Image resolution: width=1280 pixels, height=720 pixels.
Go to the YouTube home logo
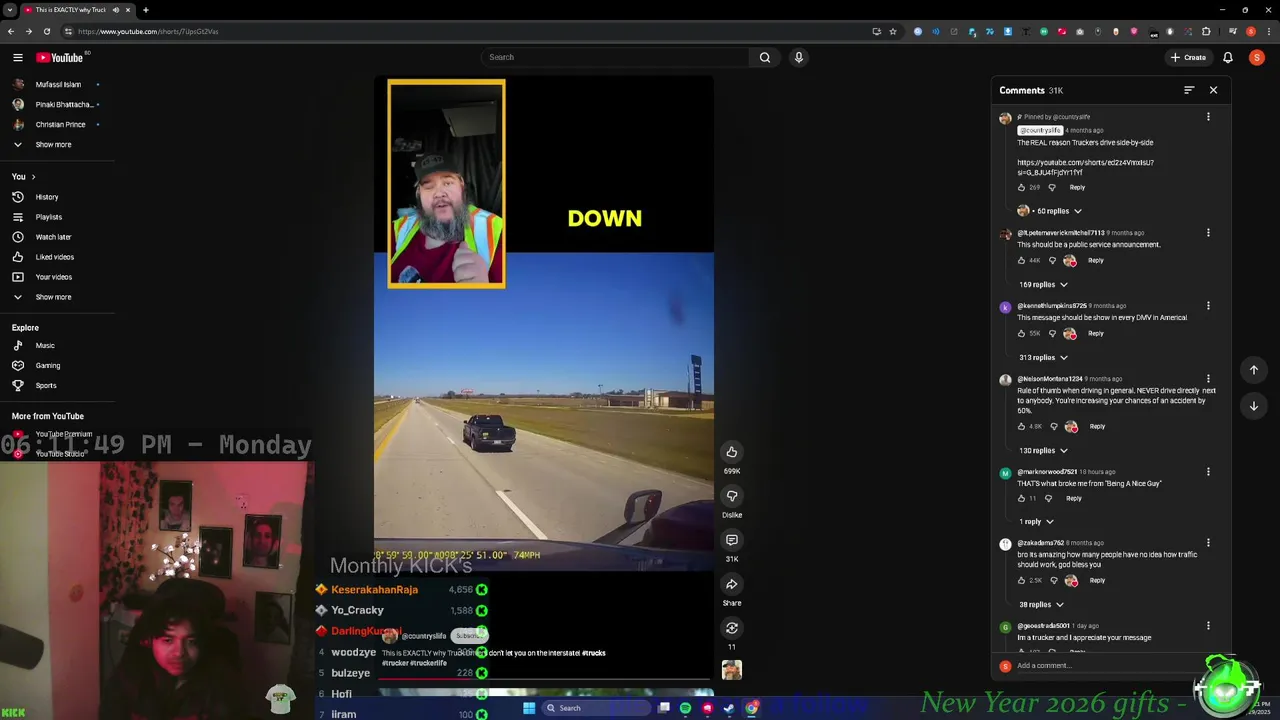pyautogui.click(x=59, y=57)
